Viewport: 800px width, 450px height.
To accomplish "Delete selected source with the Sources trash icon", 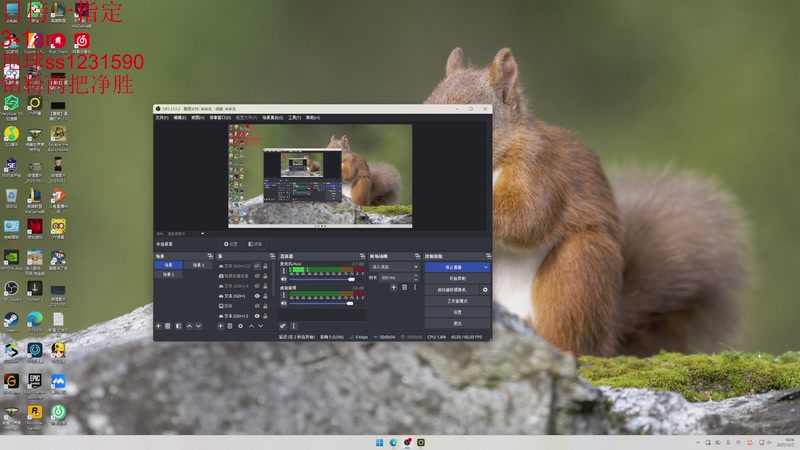I will (230, 326).
